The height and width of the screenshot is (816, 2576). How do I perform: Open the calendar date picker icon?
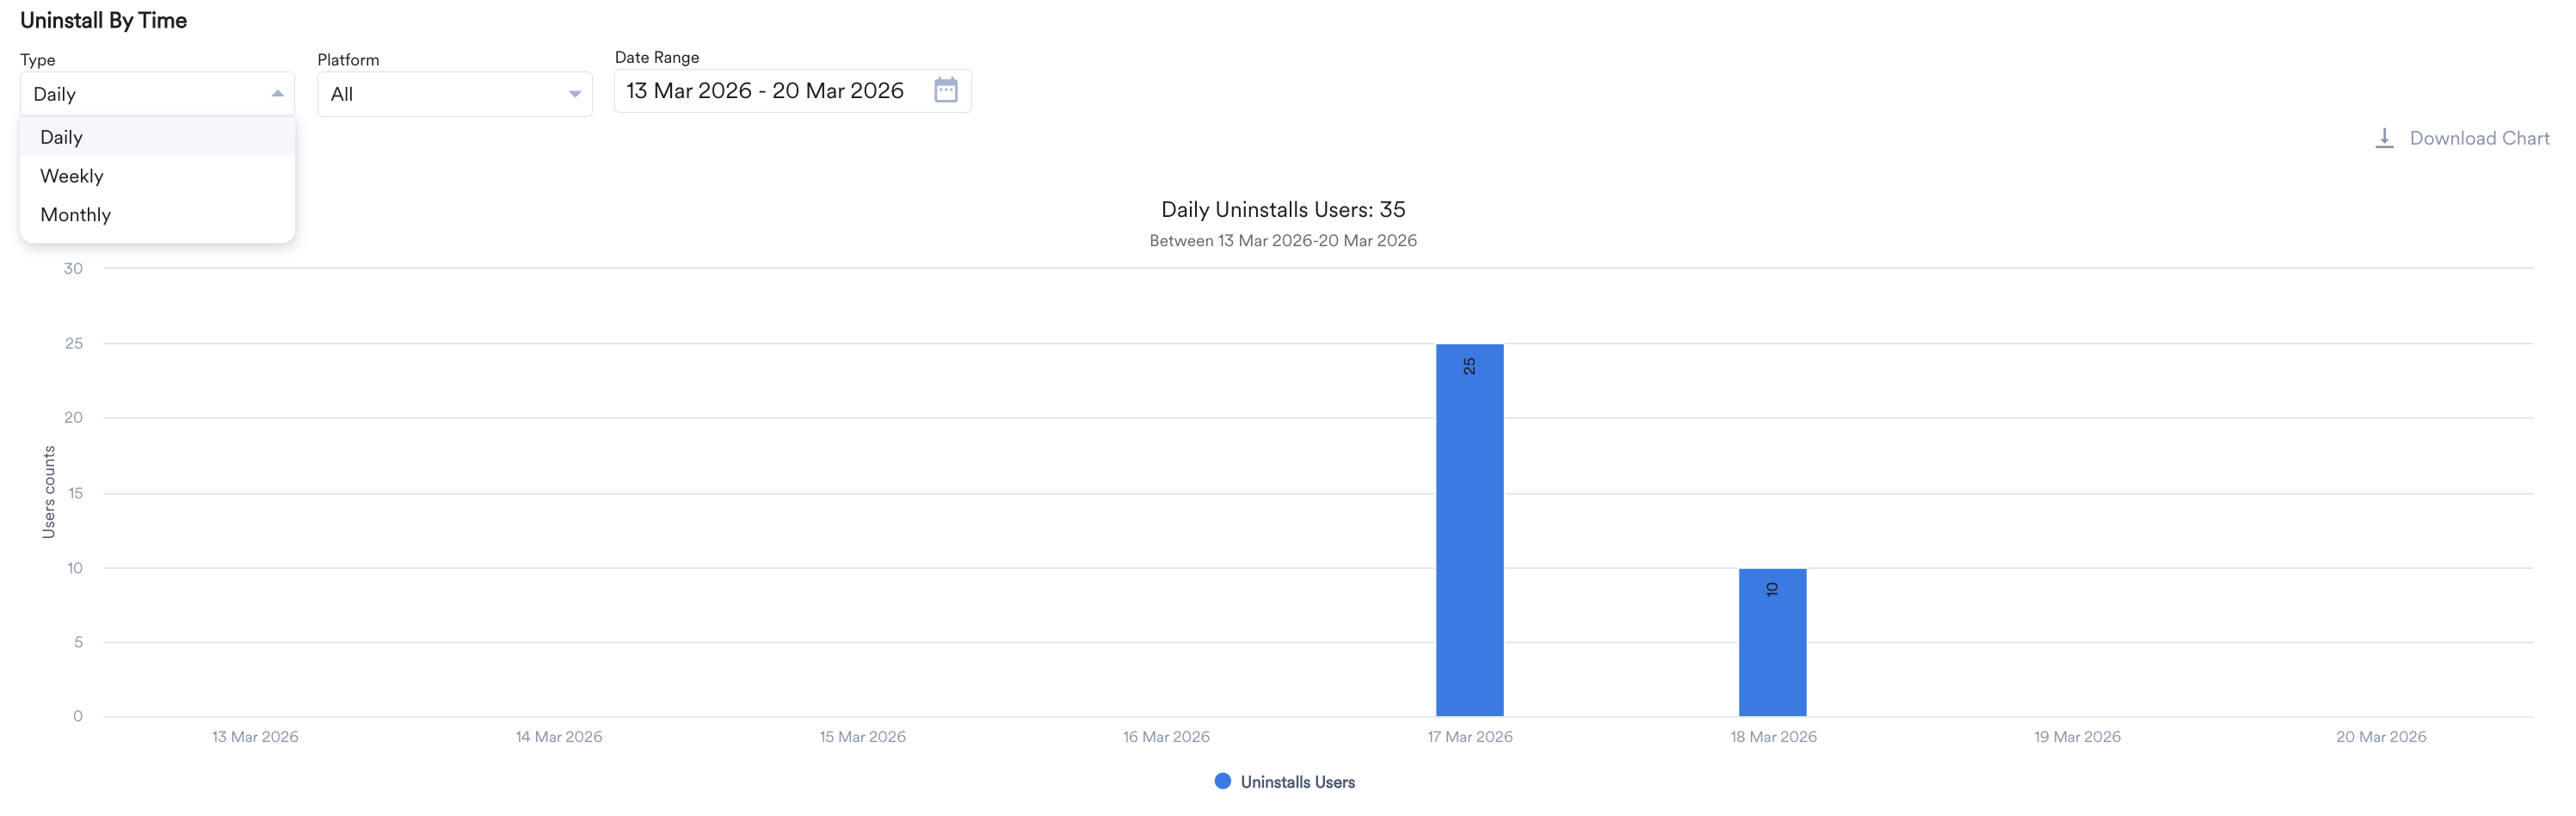(x=944, y=90)
